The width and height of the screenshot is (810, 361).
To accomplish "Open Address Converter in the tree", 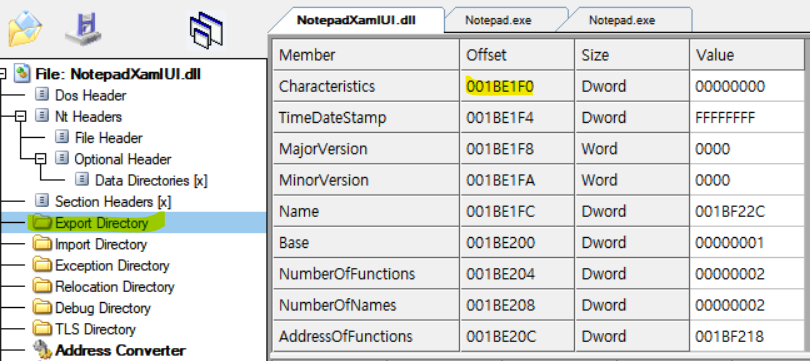I will pyautogui.click(x=120, y=350).
